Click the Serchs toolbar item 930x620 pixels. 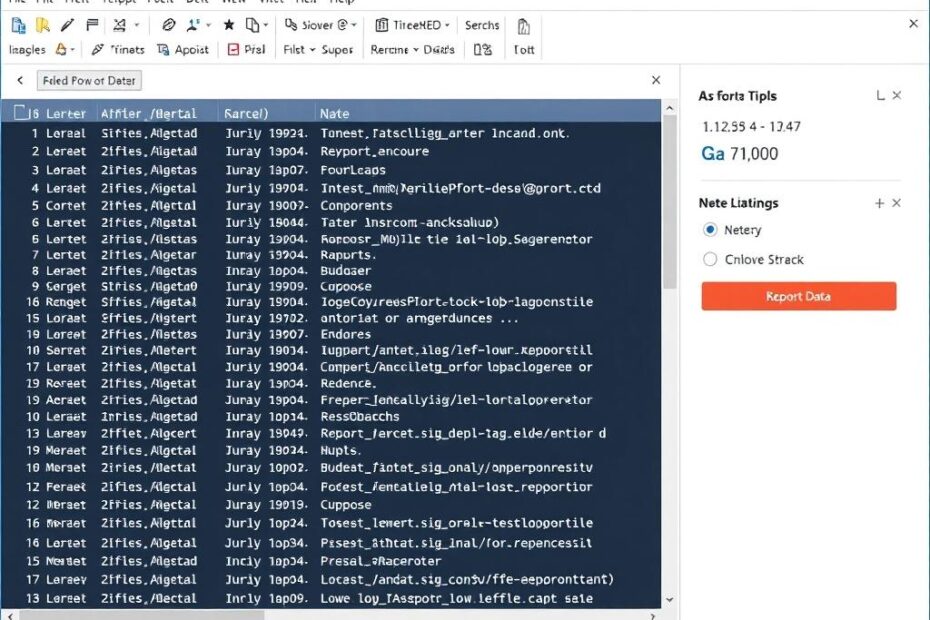482,25
